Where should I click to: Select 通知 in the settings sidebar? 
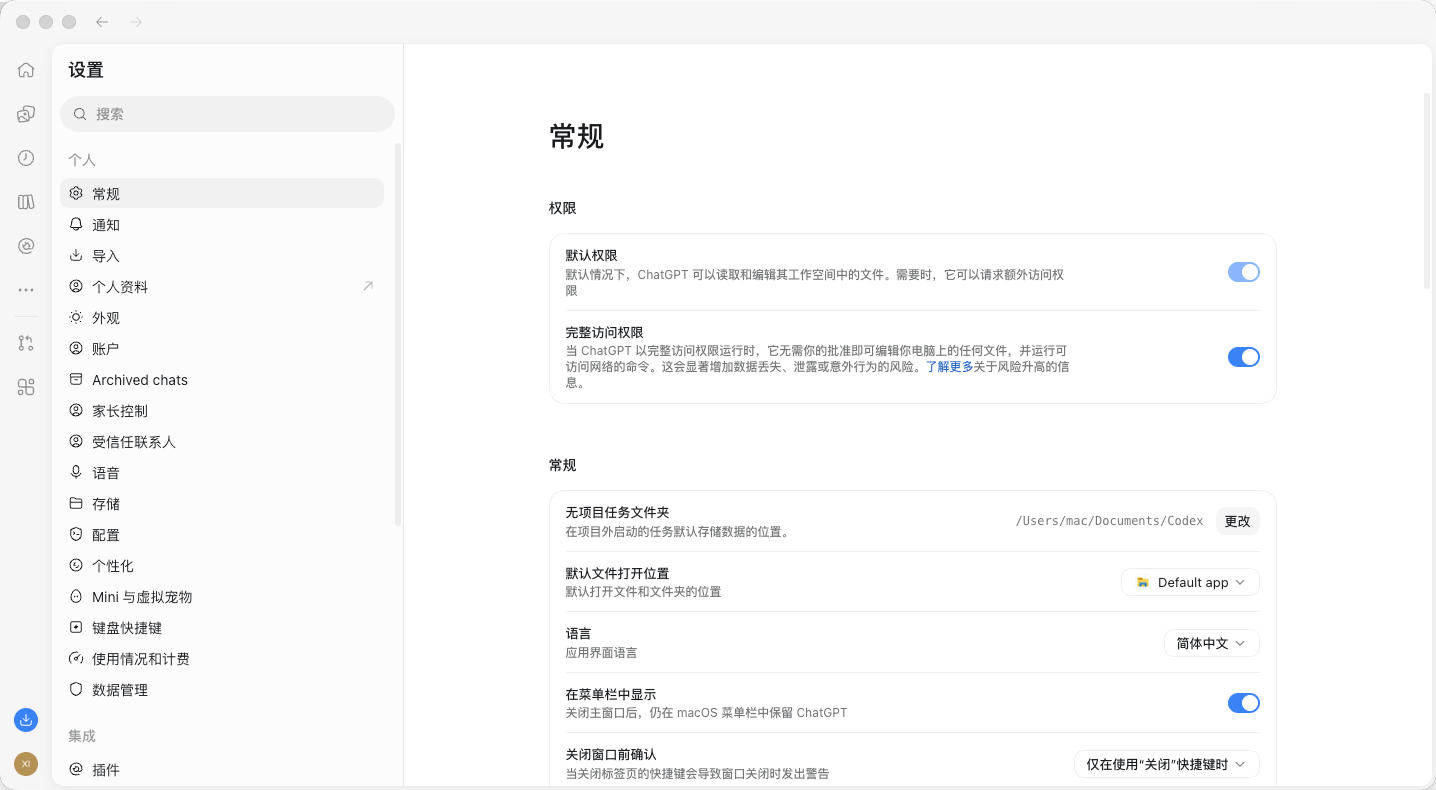click(222, 225)
